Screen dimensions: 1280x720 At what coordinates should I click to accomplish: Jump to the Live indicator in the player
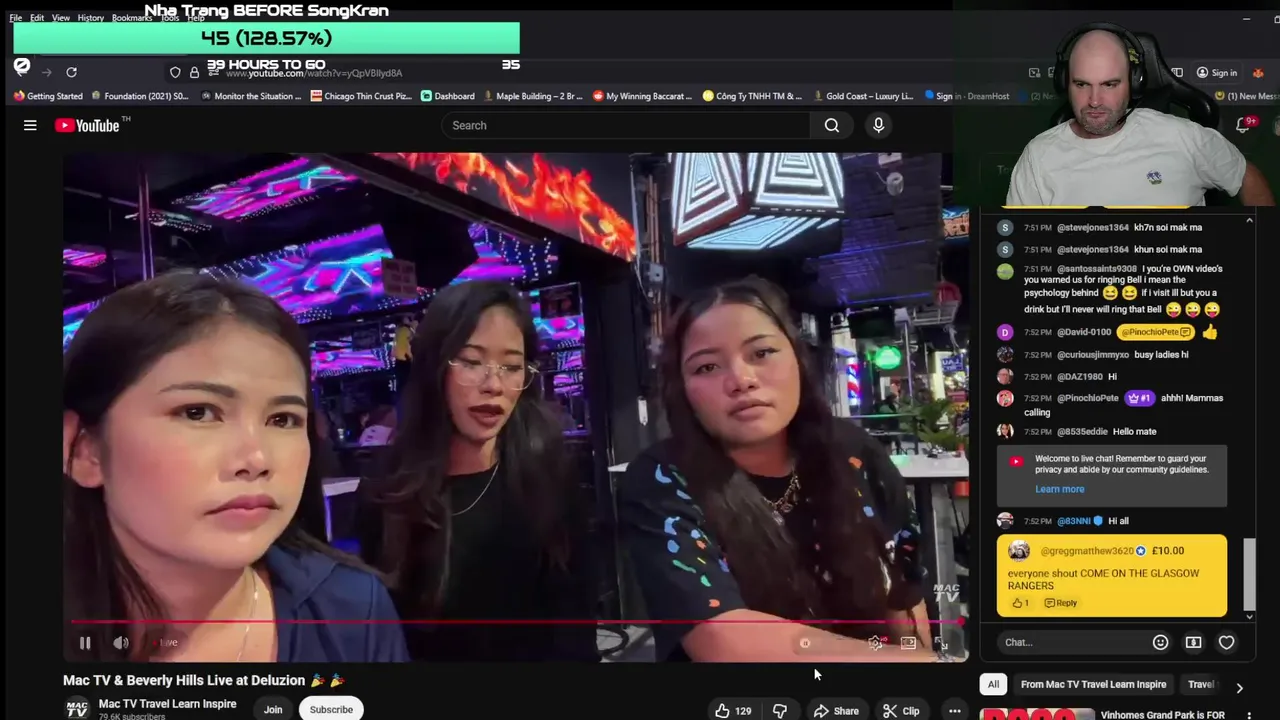[x=166, y=643]
